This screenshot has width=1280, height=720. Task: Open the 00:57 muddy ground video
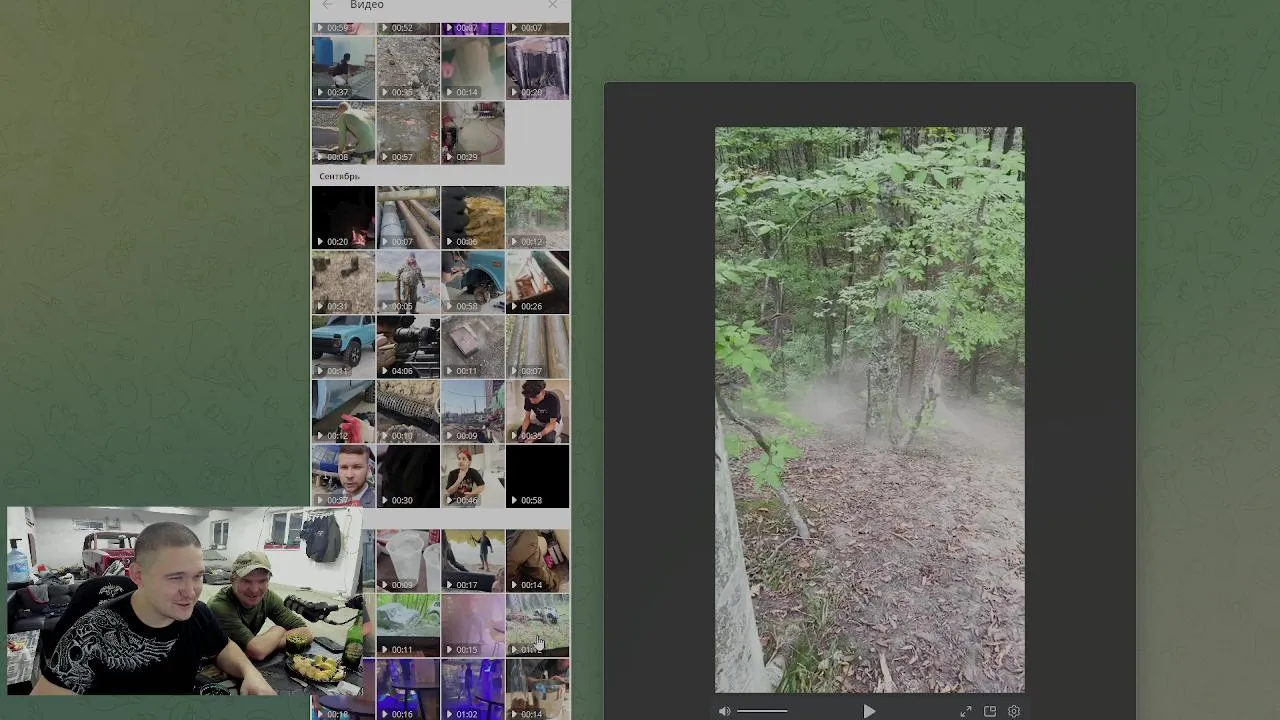point(408,133)
